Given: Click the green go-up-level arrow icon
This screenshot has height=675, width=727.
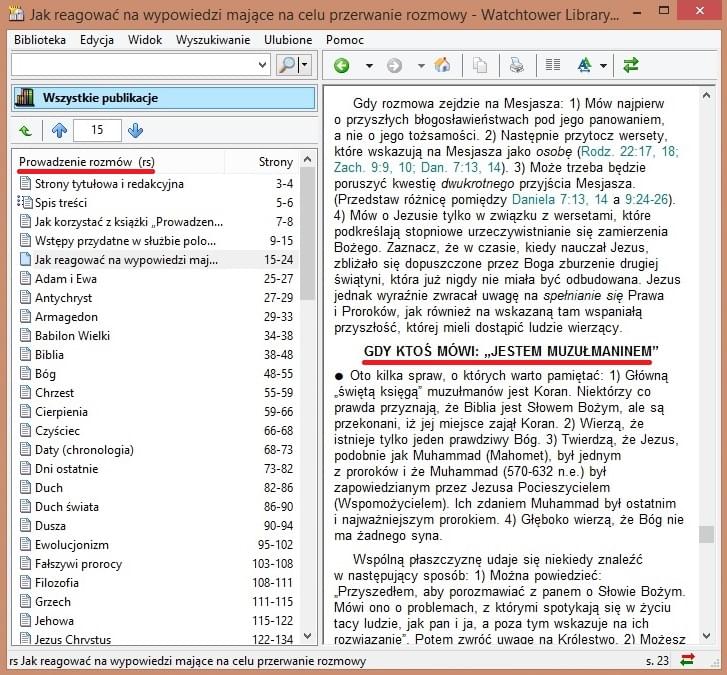Looking at the screenshot, I should [25, 130].
